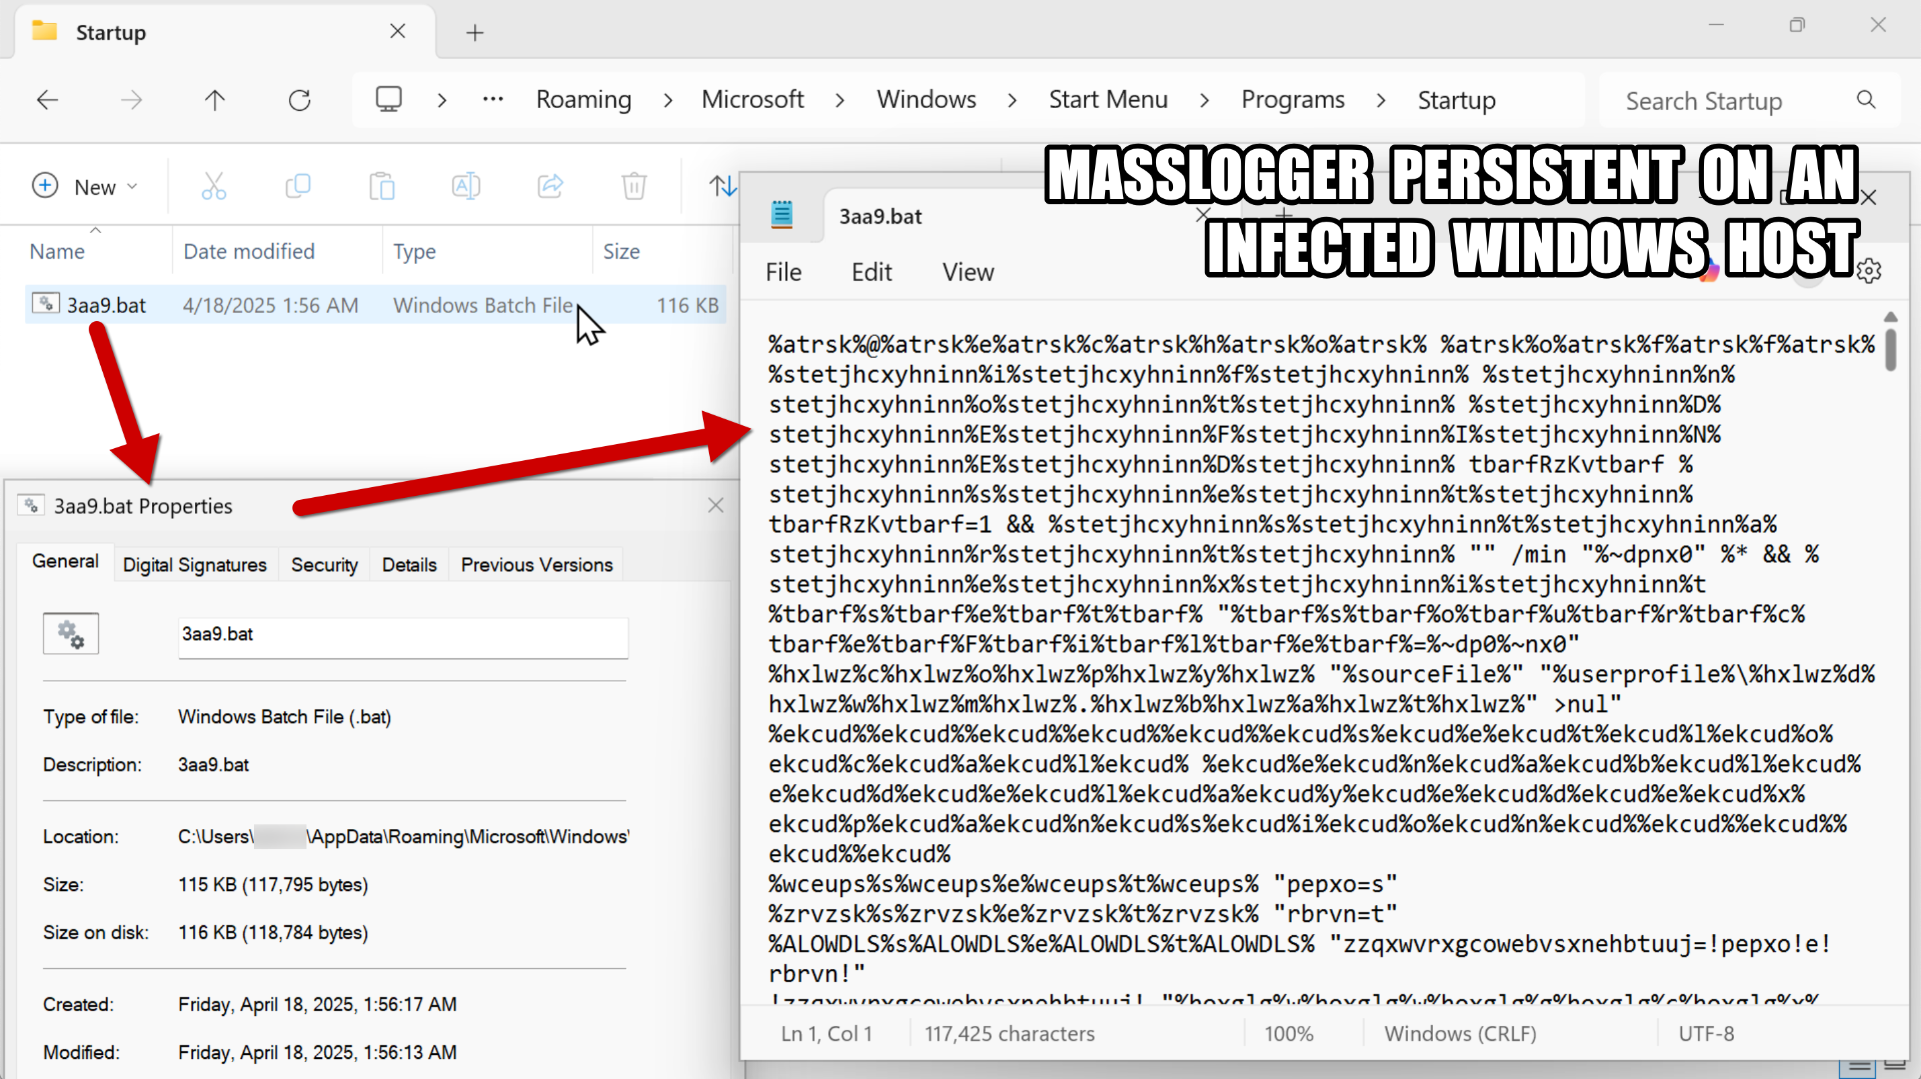Open the Previous Versions tab

pyautogui.click(x=536, y=565)
